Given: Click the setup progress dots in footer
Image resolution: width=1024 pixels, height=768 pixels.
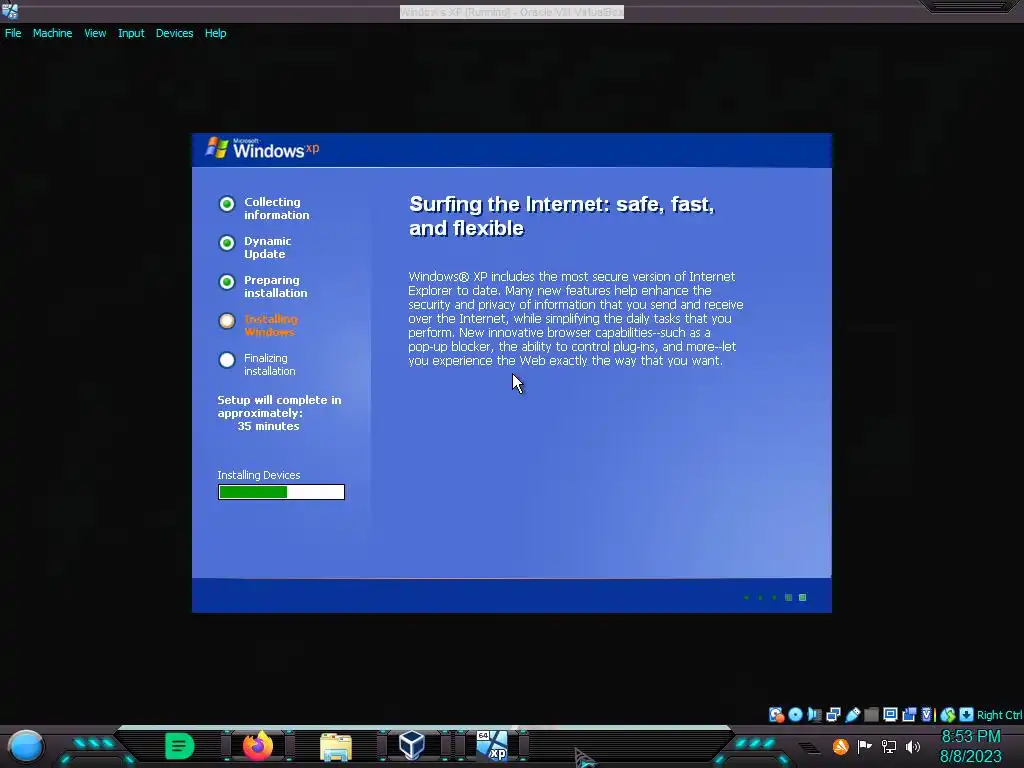Looking at the screenshot, I should pyautogui.click(x=775, y=598).
